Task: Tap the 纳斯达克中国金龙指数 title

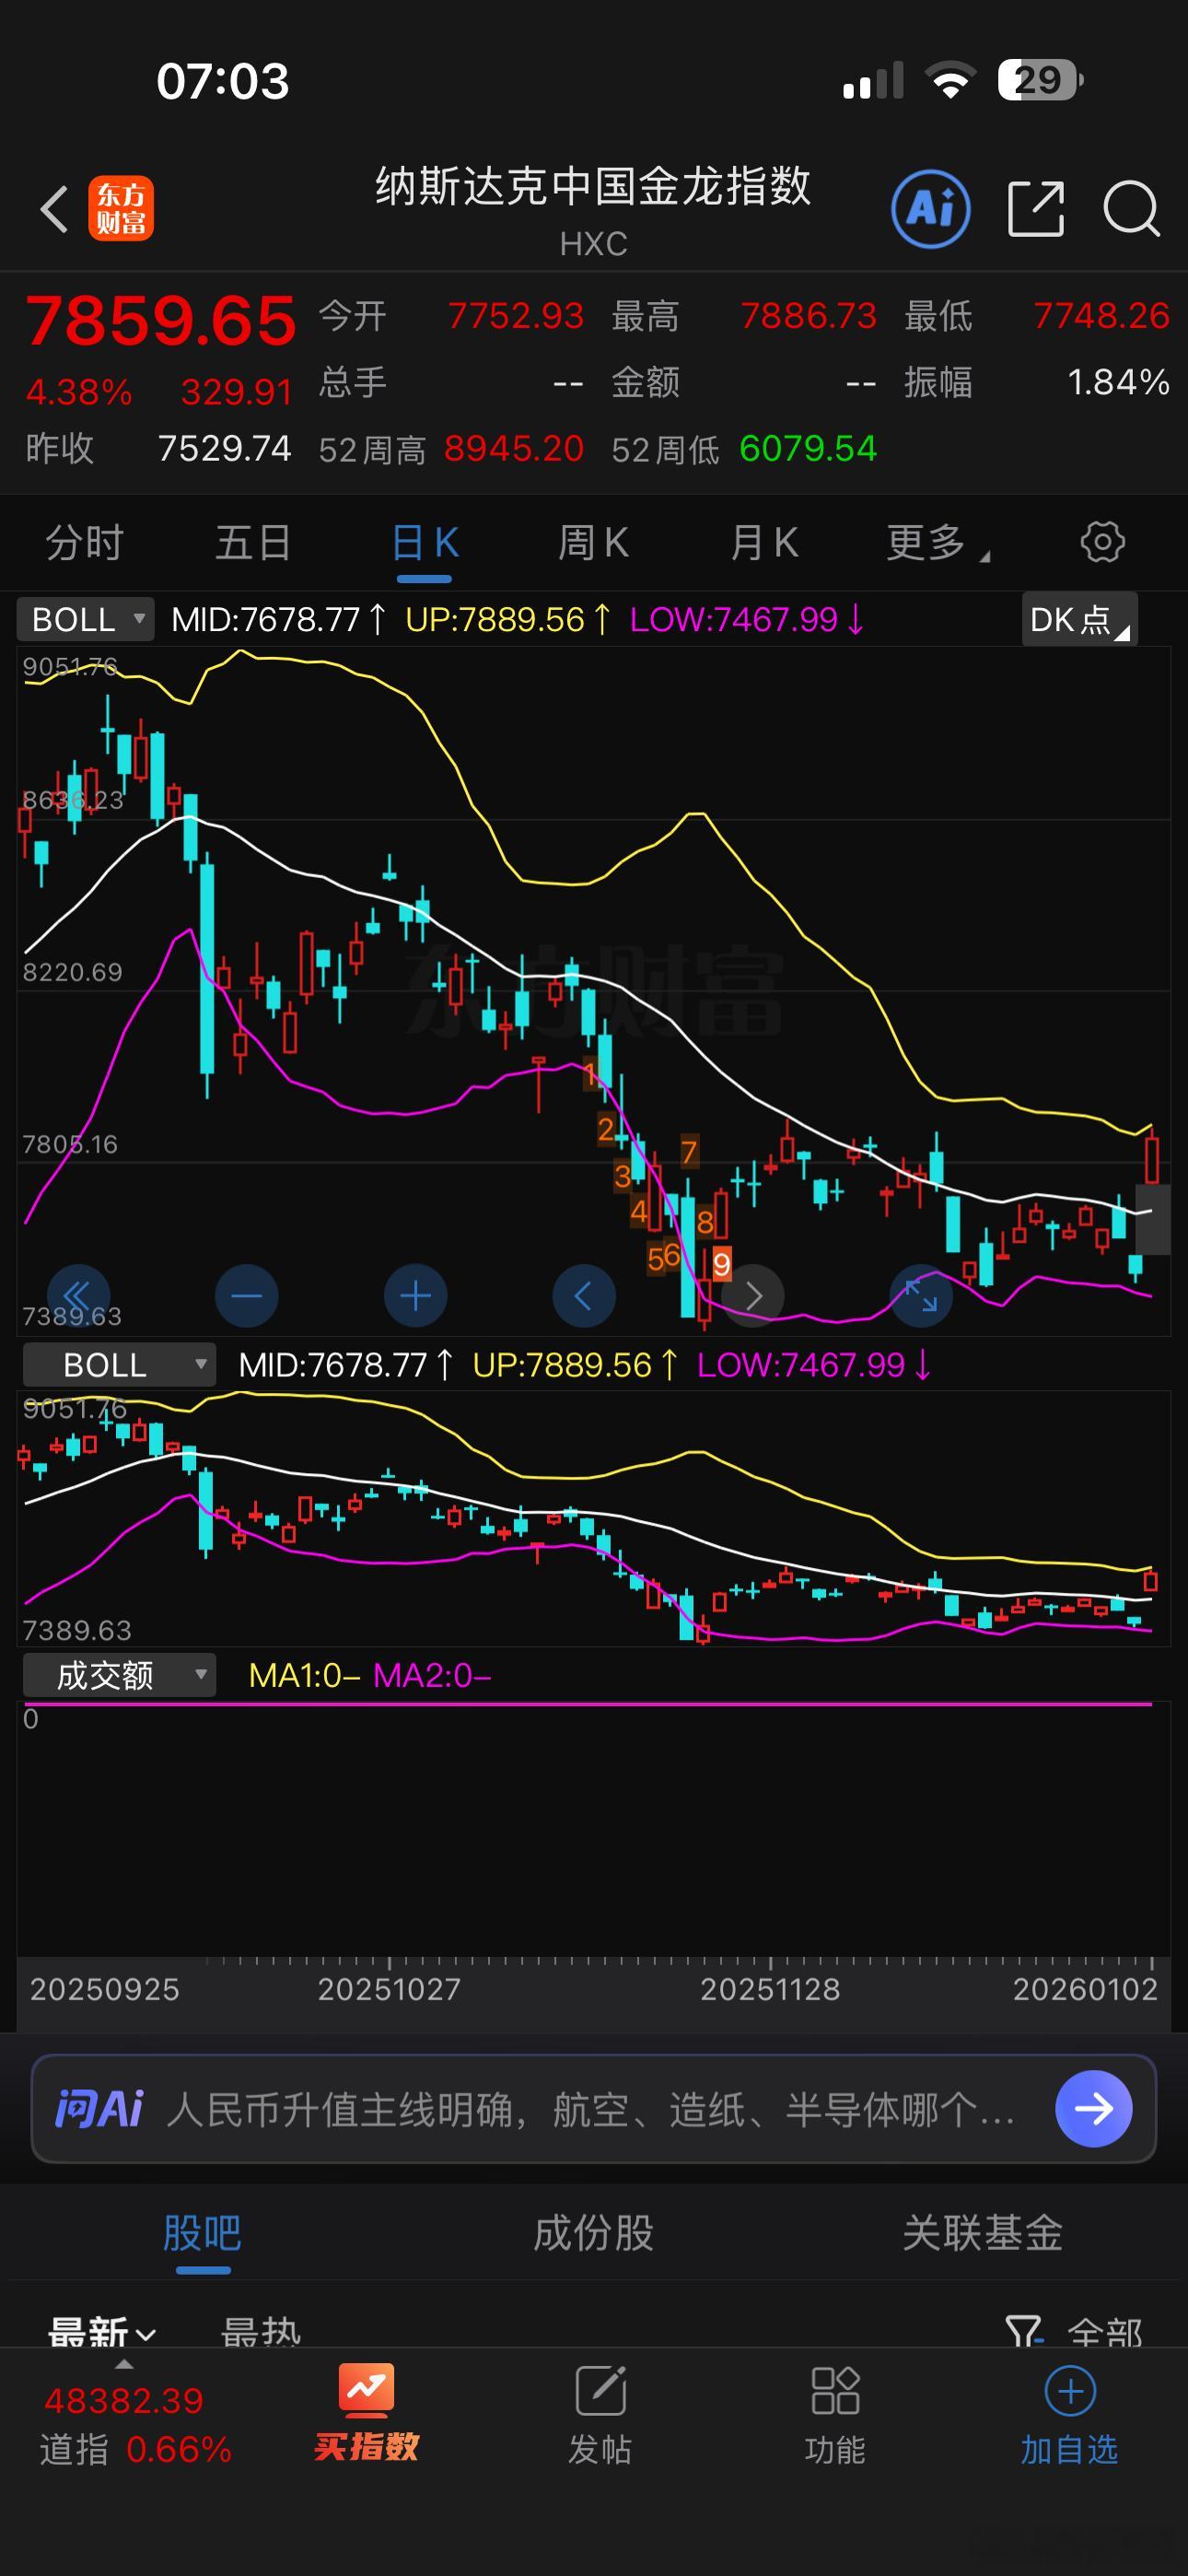Action: click(x=593, y=187)
